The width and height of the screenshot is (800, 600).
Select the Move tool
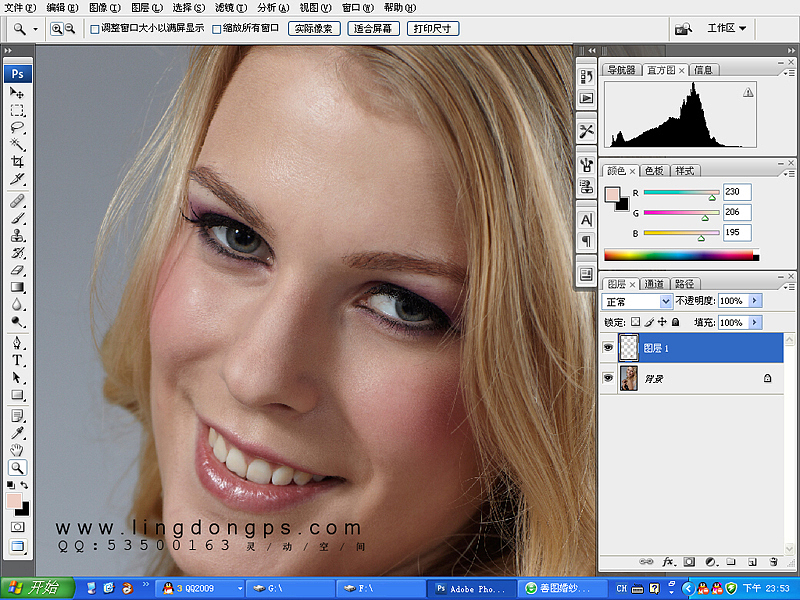17,93
